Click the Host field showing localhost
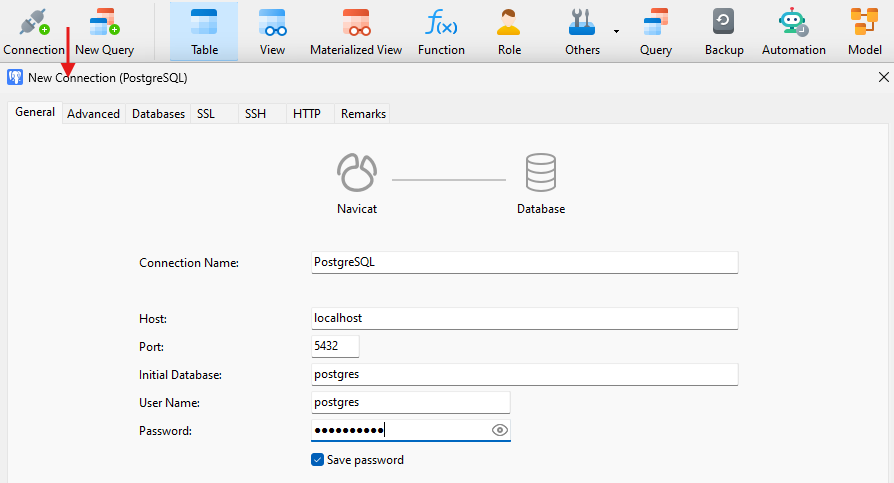The width and height of the screenshot is (894, 483). point(525,318)
